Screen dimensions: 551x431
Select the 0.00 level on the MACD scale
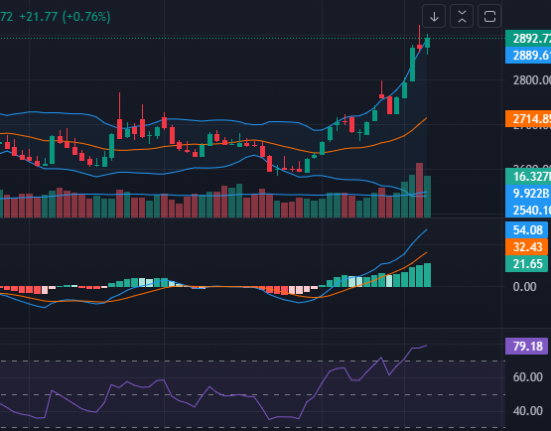[x=525, y=287]
